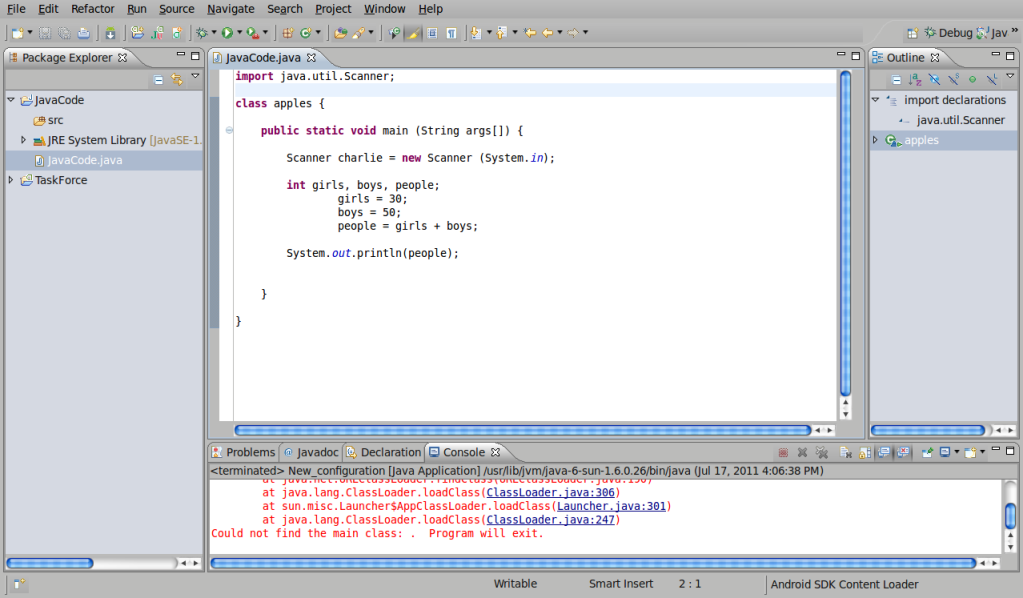This screenshot has height=598, width=1023.
Task: Sort Outline members alphabetically
Action: coord(915,79)
